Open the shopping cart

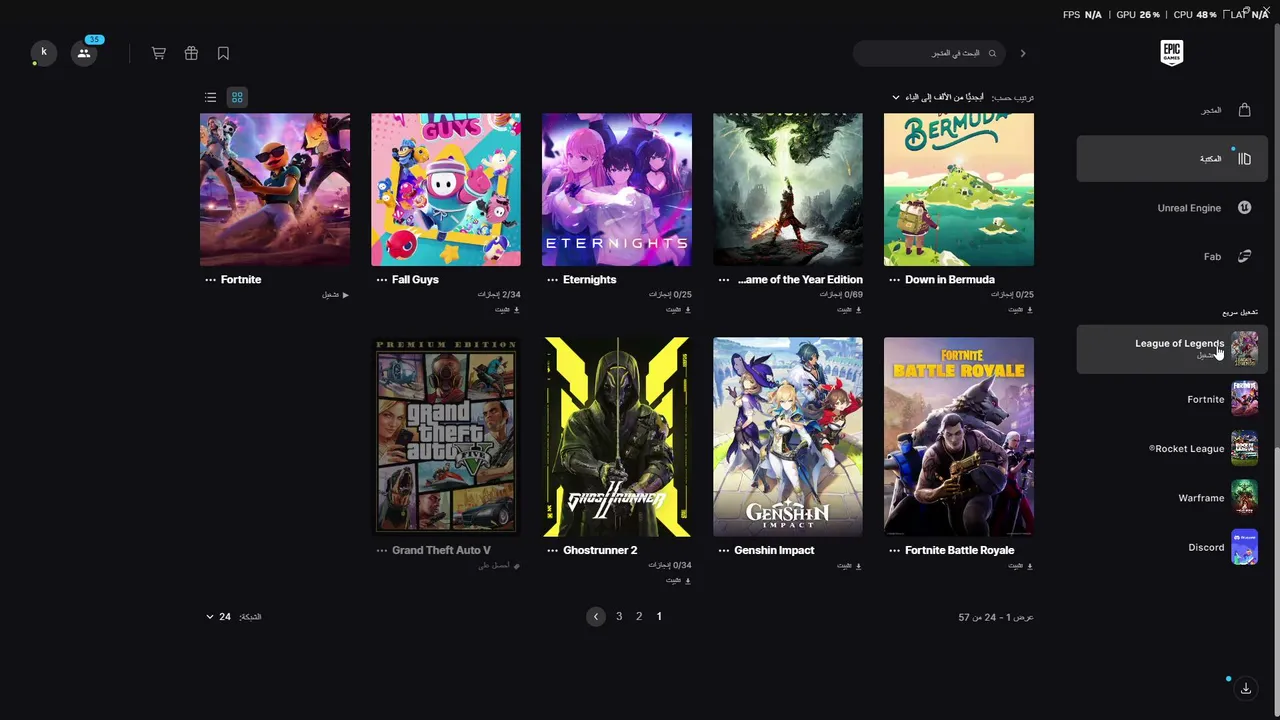(x=158, y=53)
